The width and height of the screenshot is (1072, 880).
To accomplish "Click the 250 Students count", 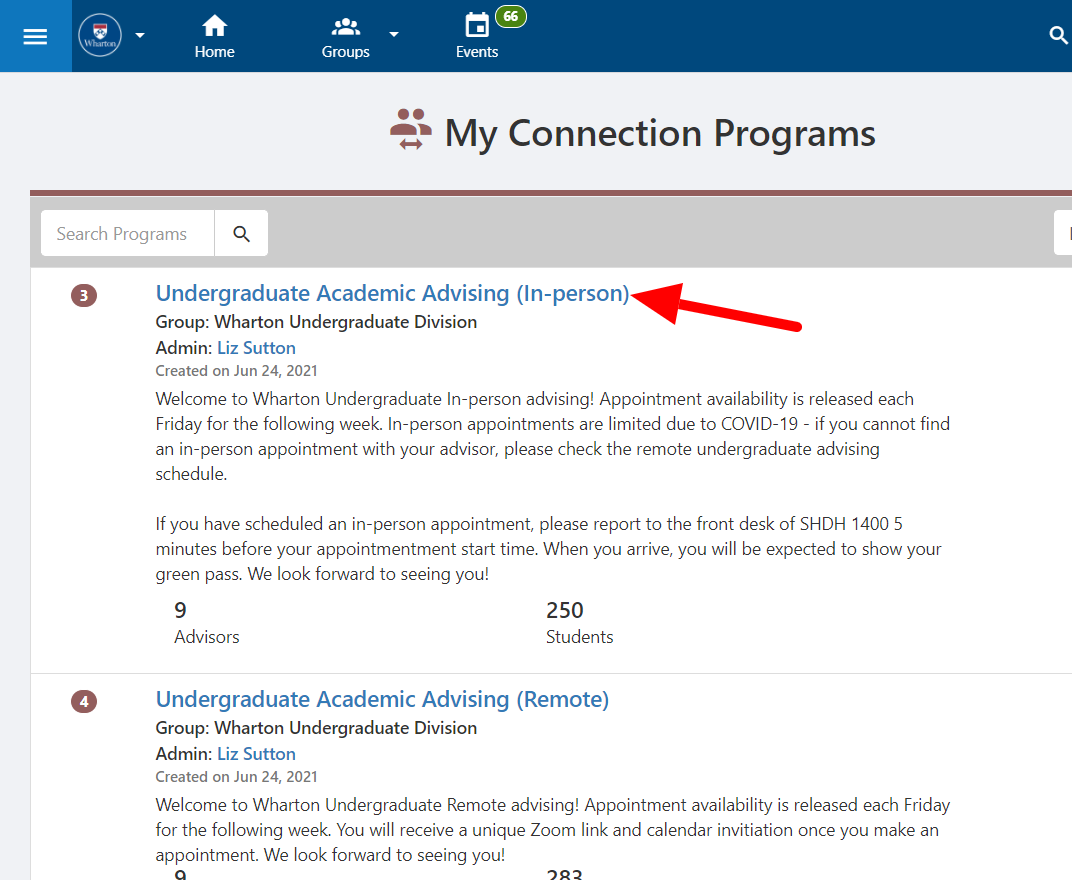I will 565,610.
